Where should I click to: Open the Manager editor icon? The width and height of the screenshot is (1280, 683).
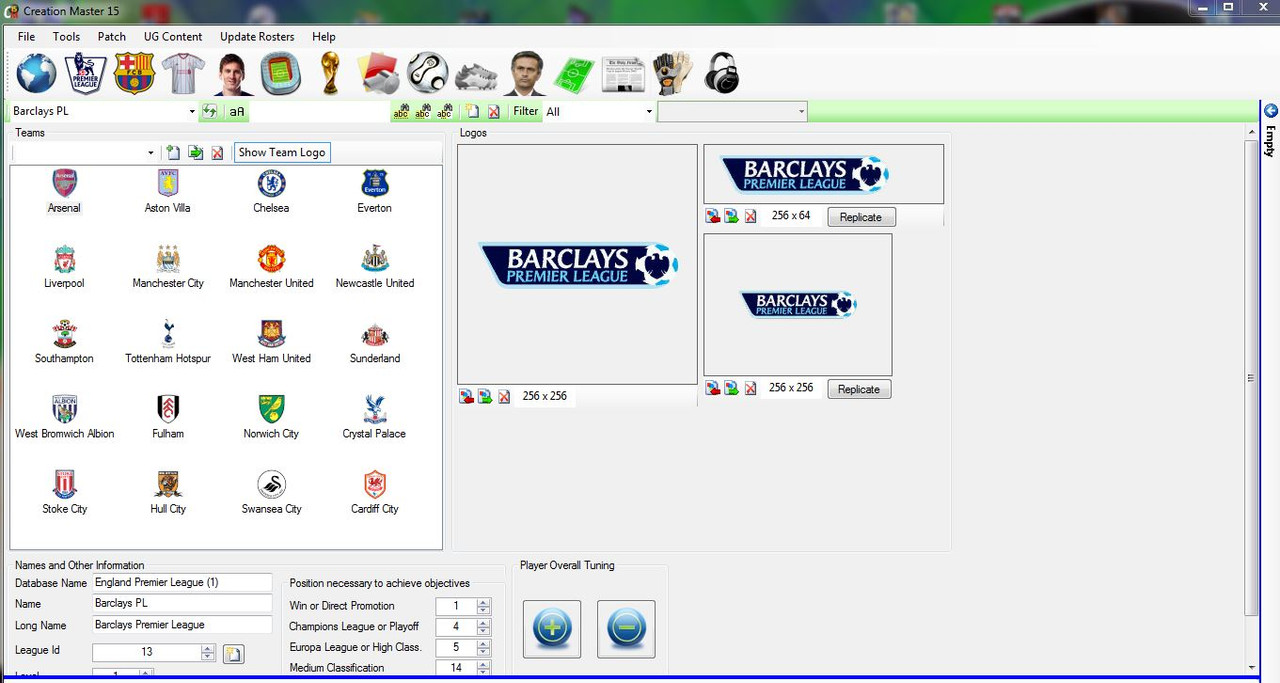[525, 74]
